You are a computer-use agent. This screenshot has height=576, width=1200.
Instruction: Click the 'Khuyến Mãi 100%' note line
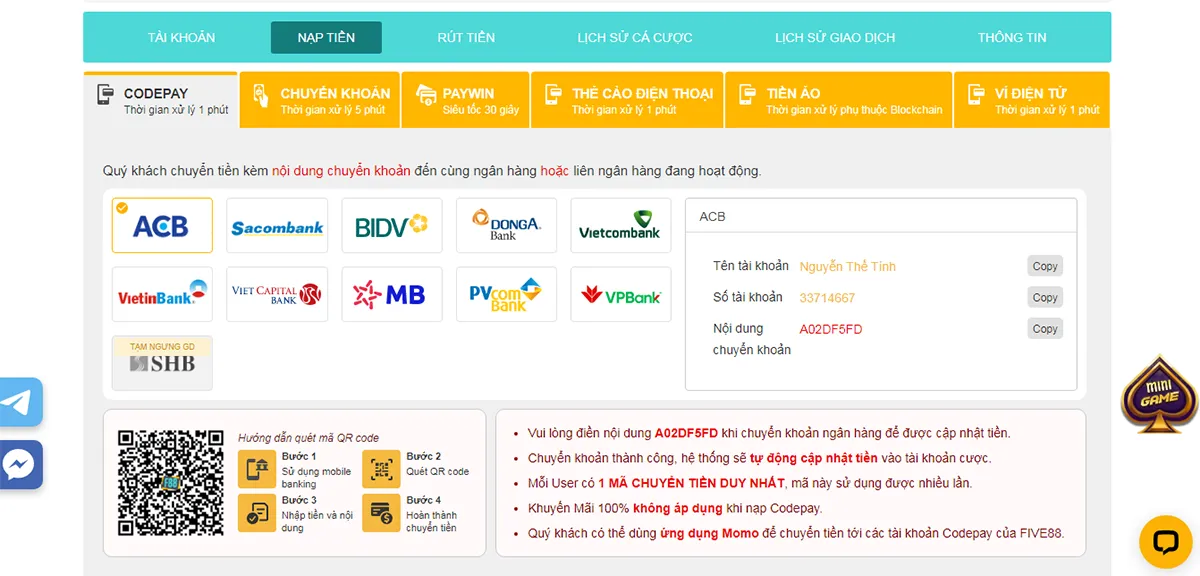click(675, 509)
